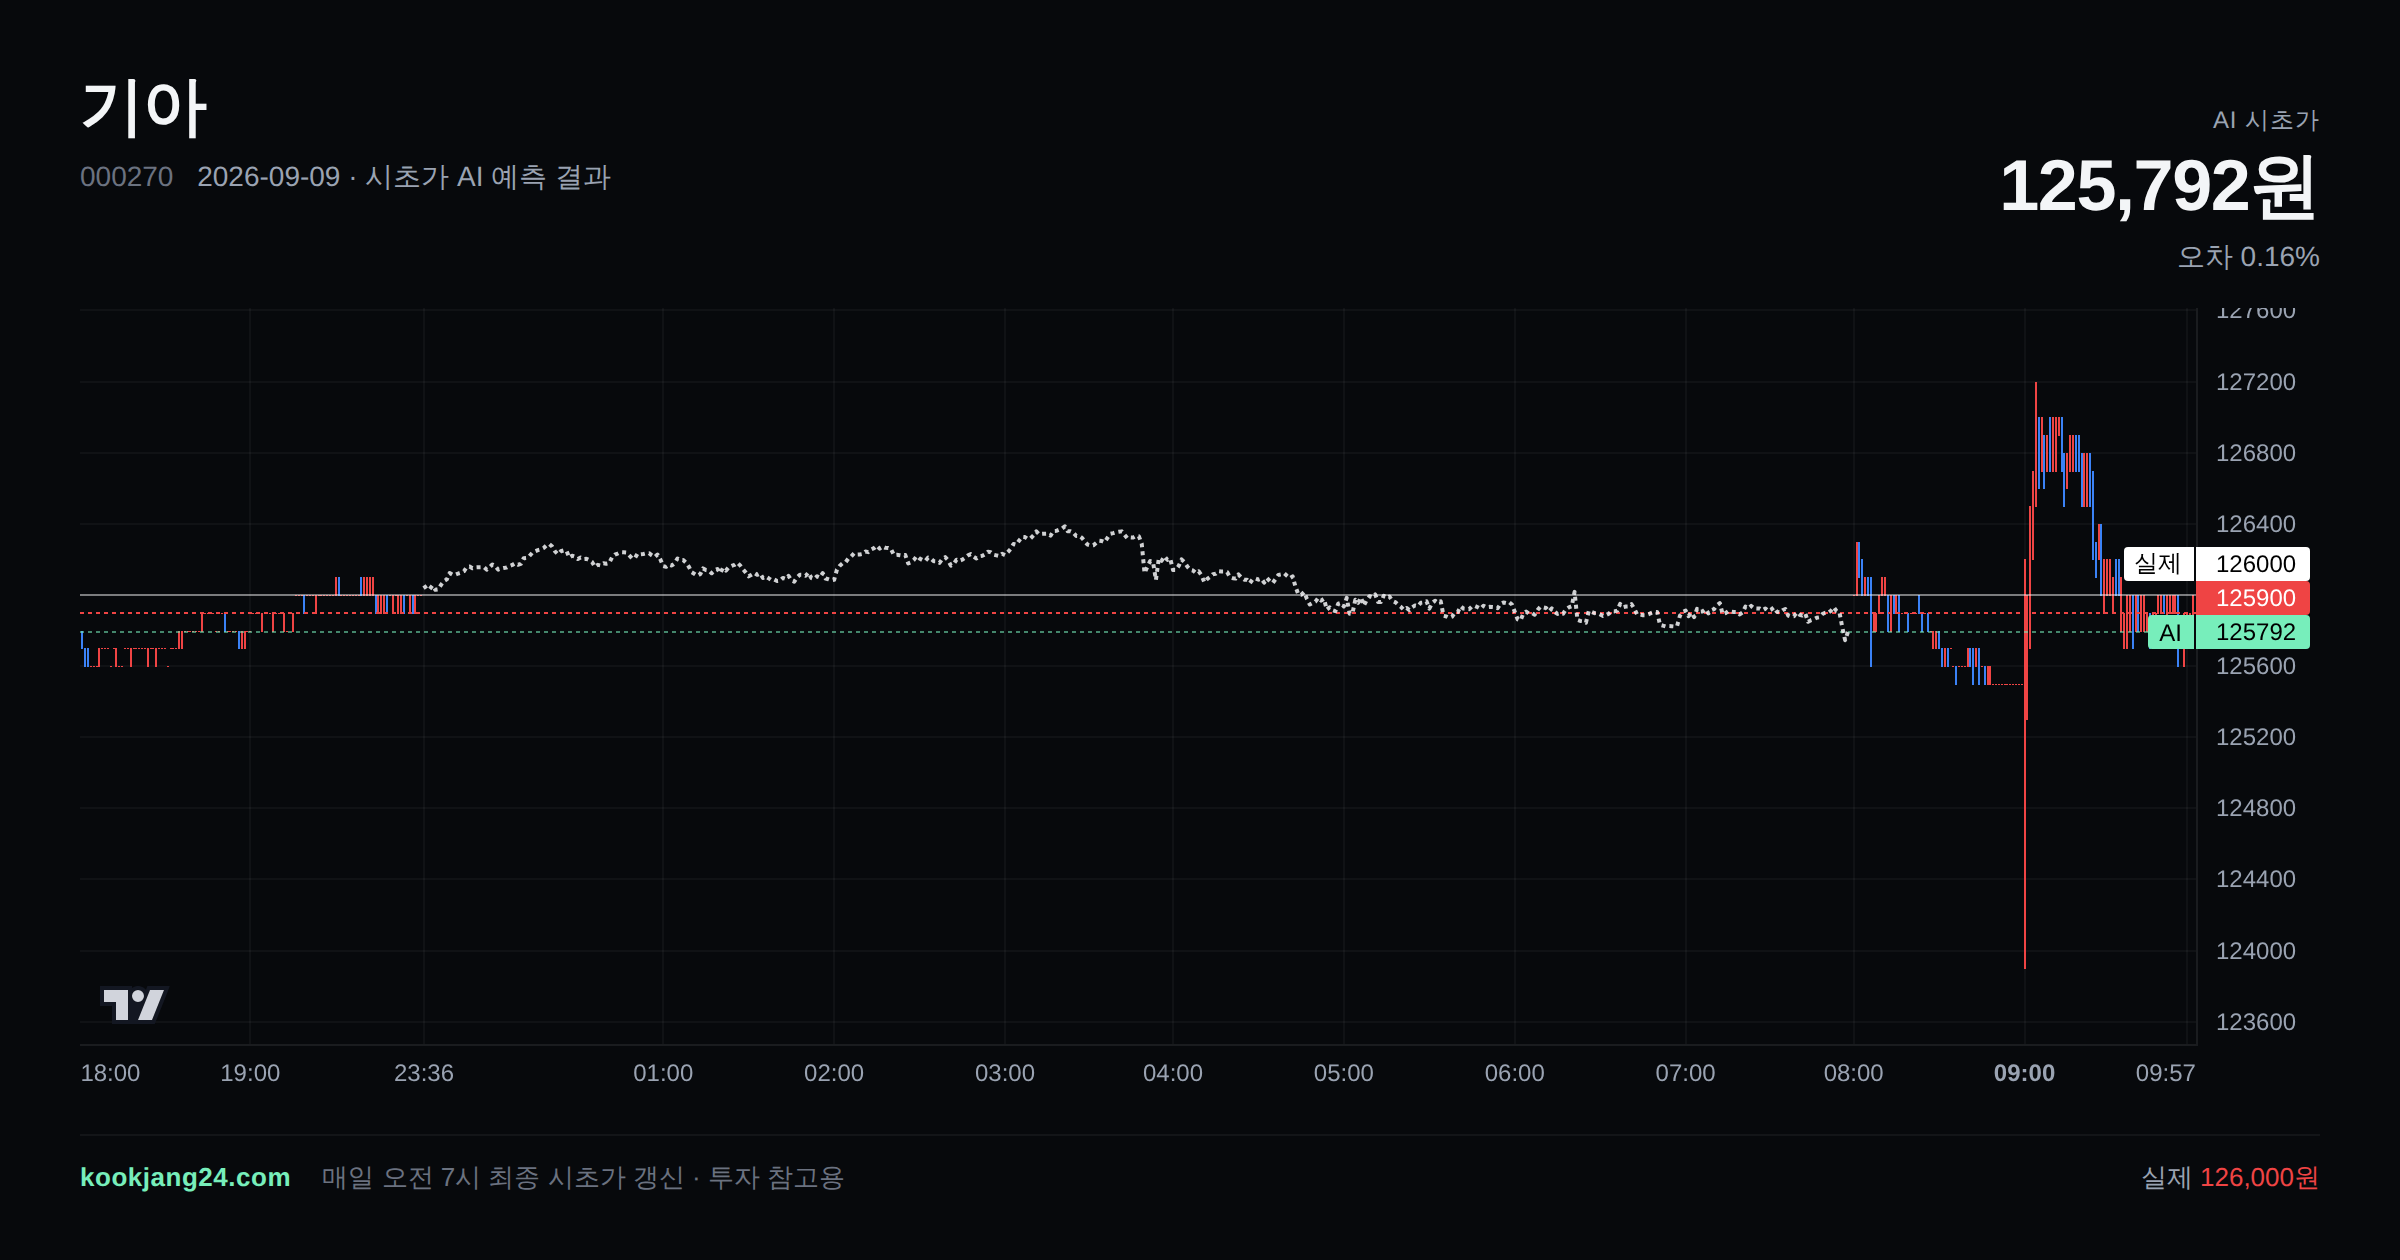
Task: Click the green AI 125792 price label
Action: pyautogui.click(x=2228, y=632)
